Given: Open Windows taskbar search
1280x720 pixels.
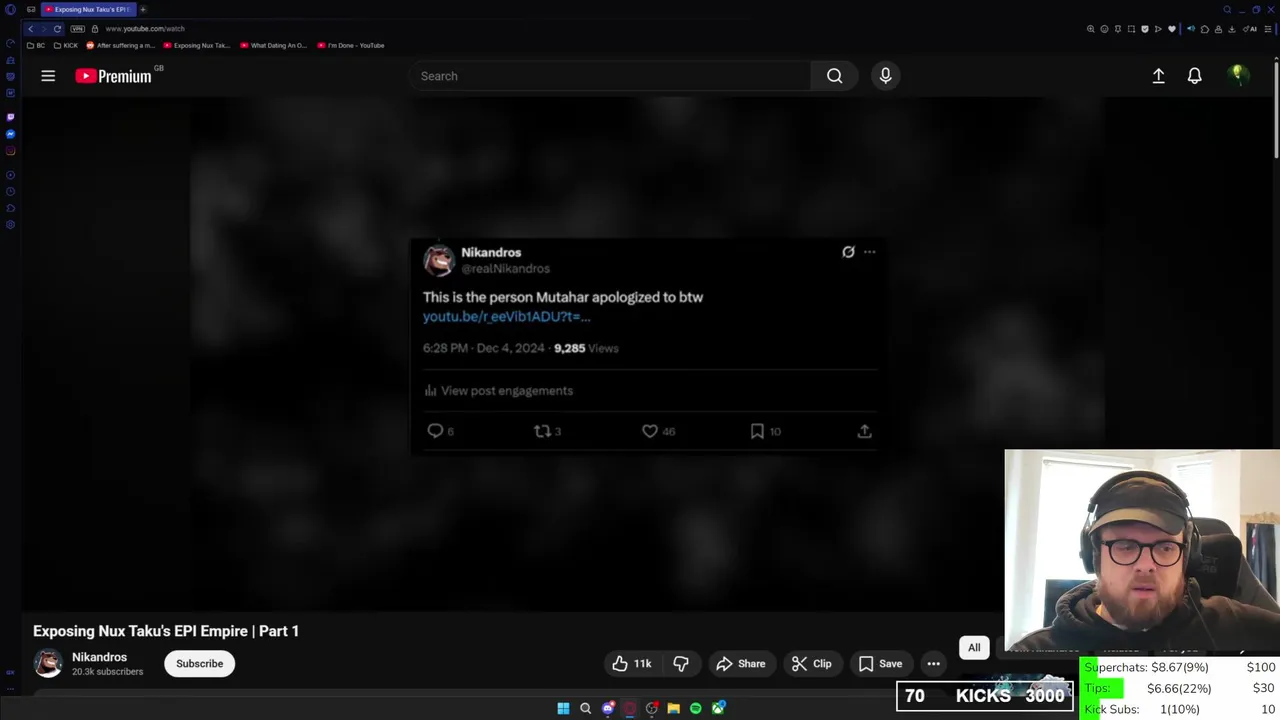Looking at the screenshot, I should (x=585, y=708).
